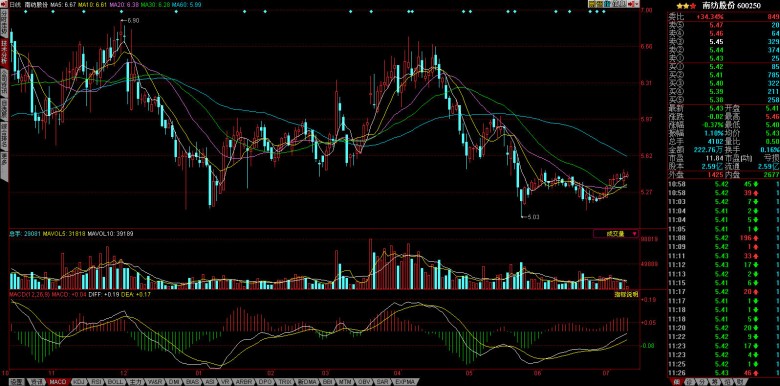Open the 成交量 indicator dropdown
780x386 pixels.
[615, 233]
